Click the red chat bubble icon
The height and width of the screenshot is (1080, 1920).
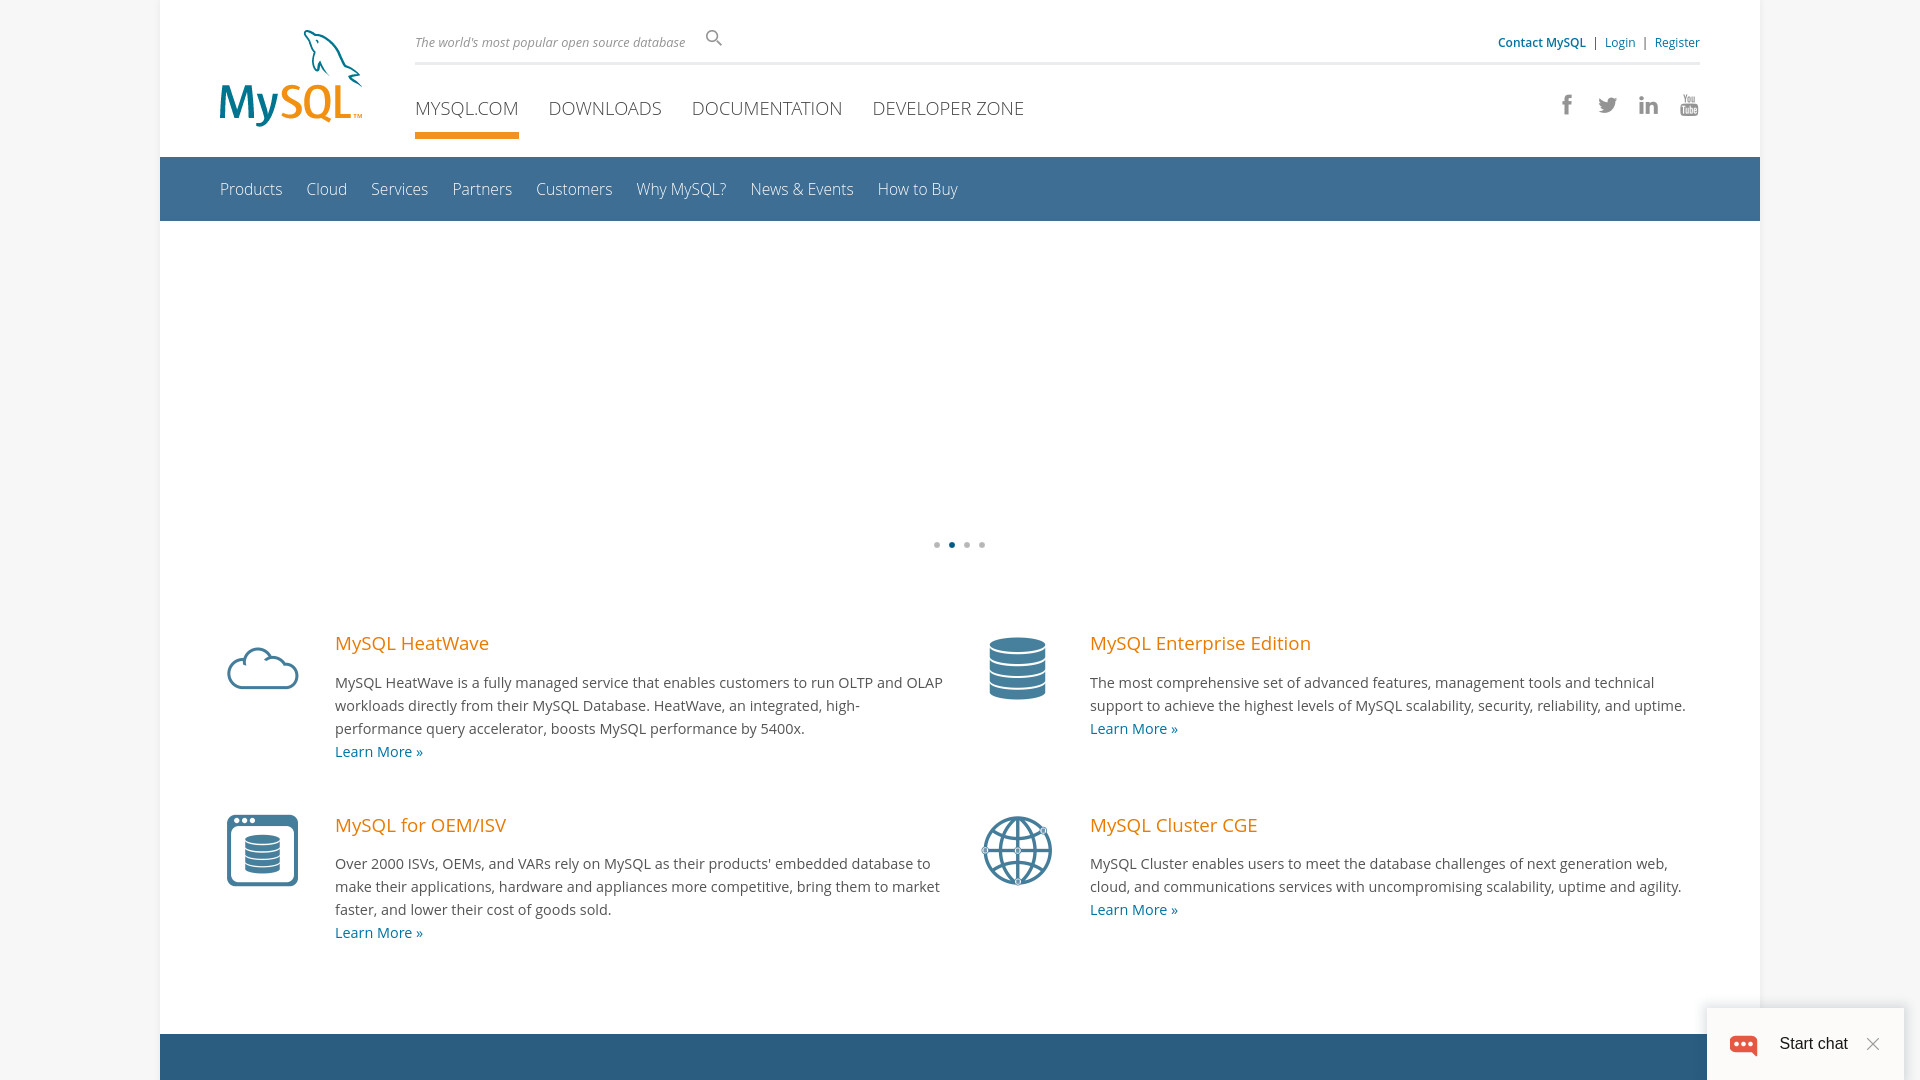[x=1744, y=1044]
